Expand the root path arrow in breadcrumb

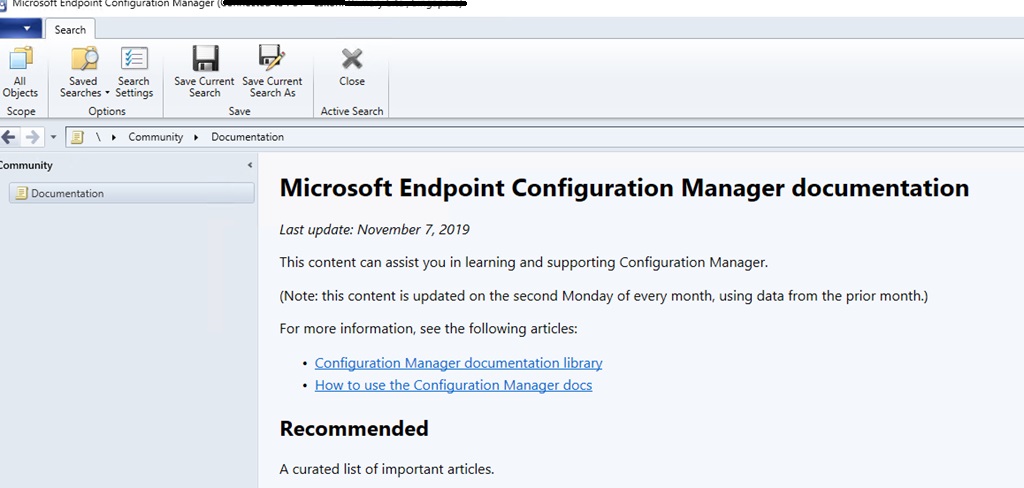pyautogui.click(x=115, y=137)
